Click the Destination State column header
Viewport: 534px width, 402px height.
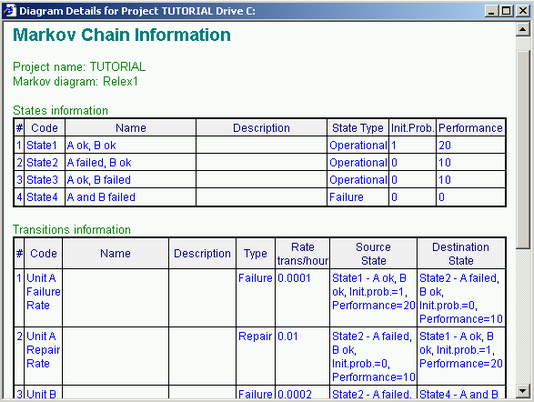click(461, 254)
